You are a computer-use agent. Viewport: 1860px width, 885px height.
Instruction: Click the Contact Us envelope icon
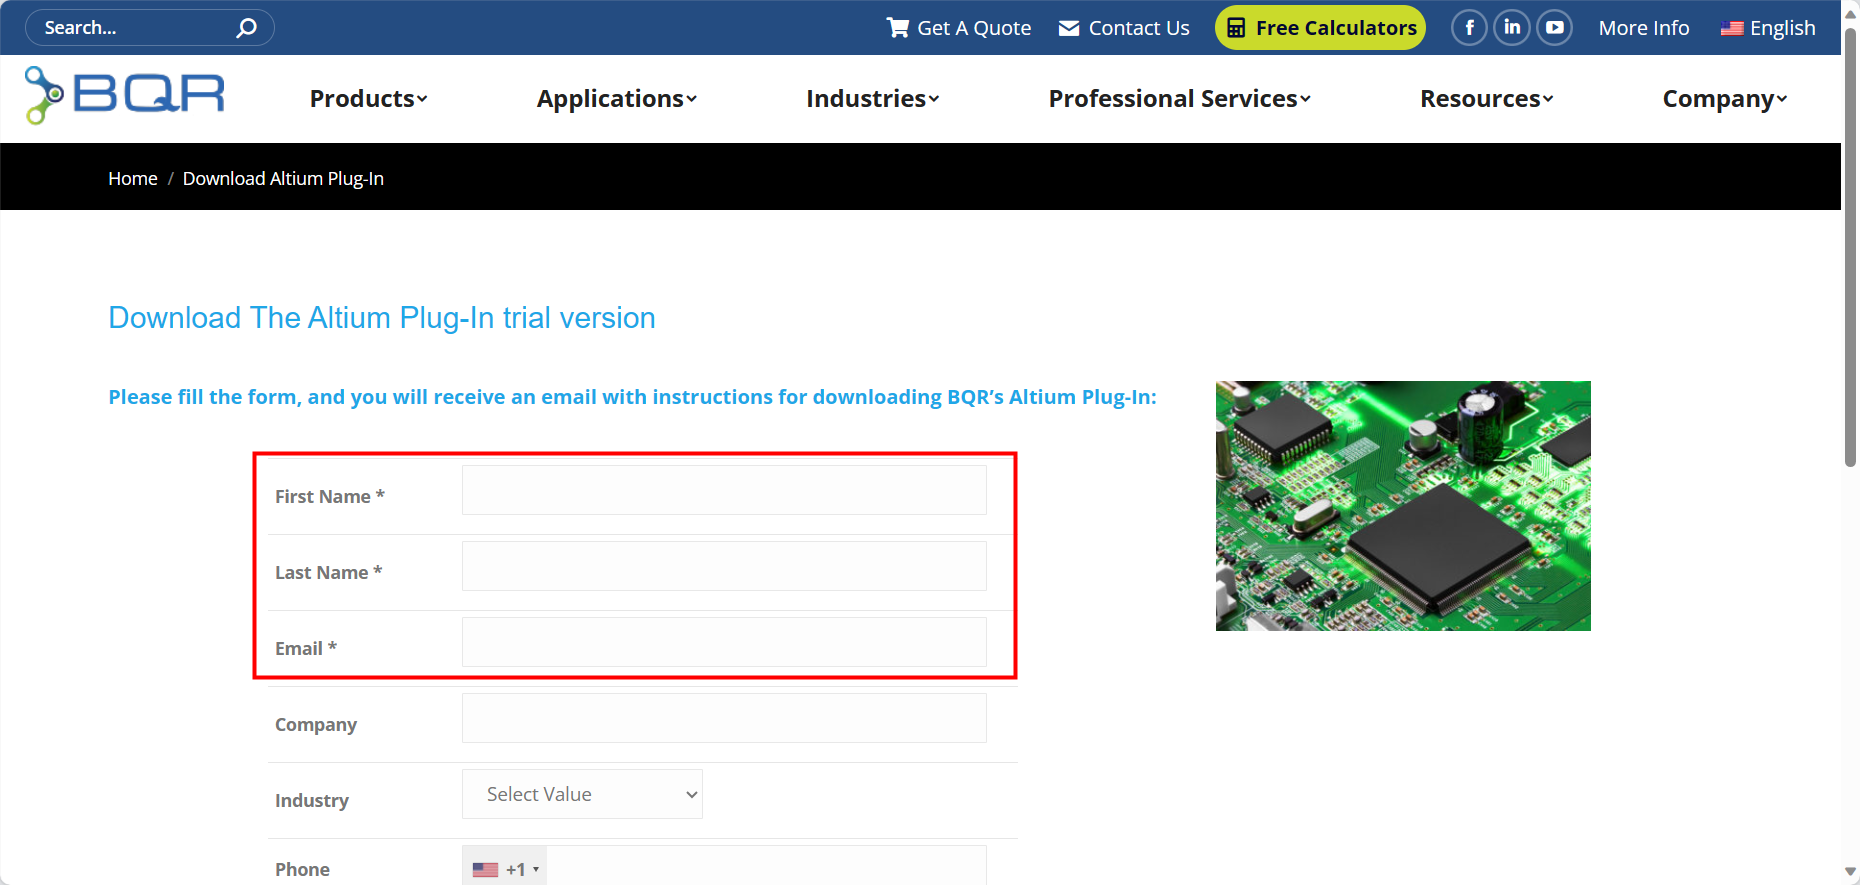[1069, 28]
